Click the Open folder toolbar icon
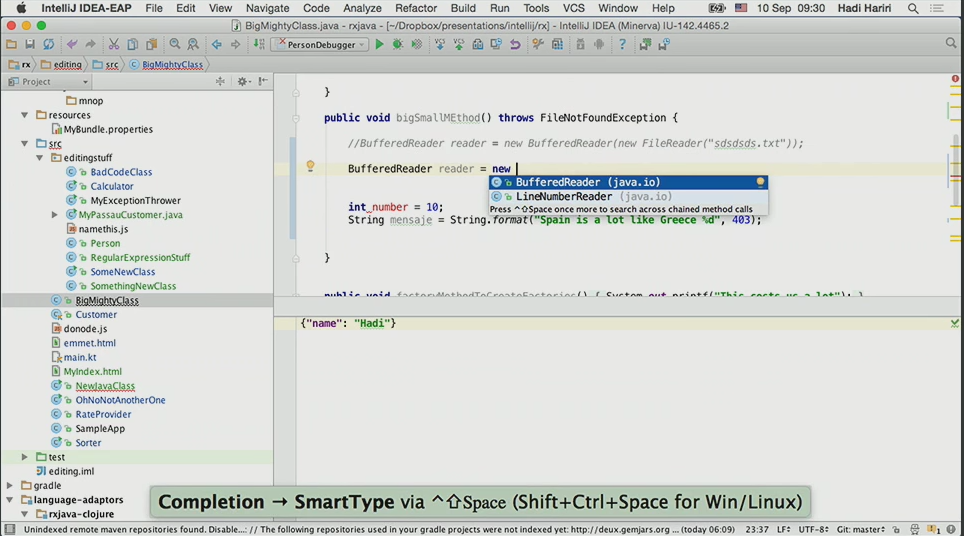The width and height of the screenshot is (964, 536). click(x=11, y=44)
